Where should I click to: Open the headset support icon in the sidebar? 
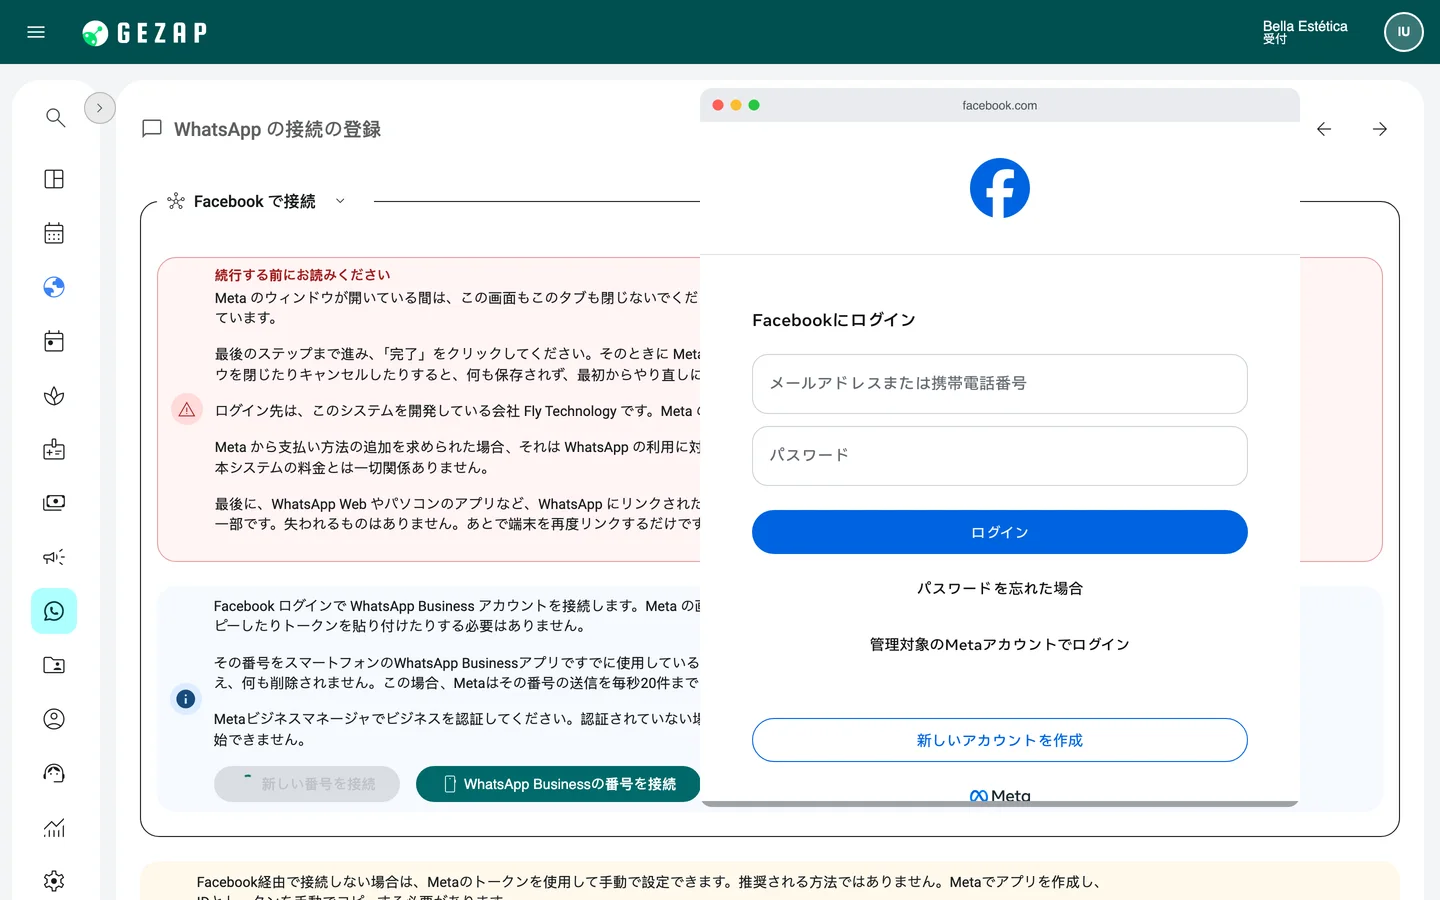tap(54, 773)
